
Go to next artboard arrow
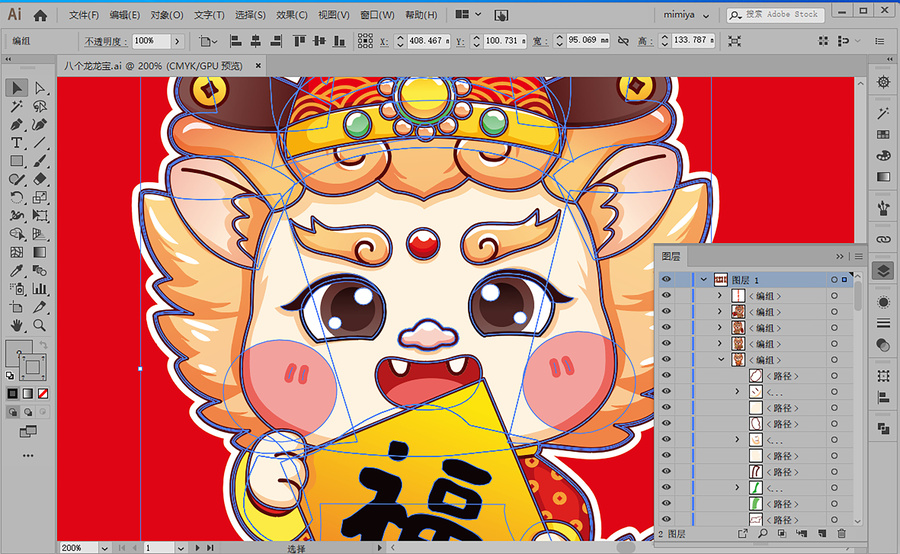[x=197, y=548]
